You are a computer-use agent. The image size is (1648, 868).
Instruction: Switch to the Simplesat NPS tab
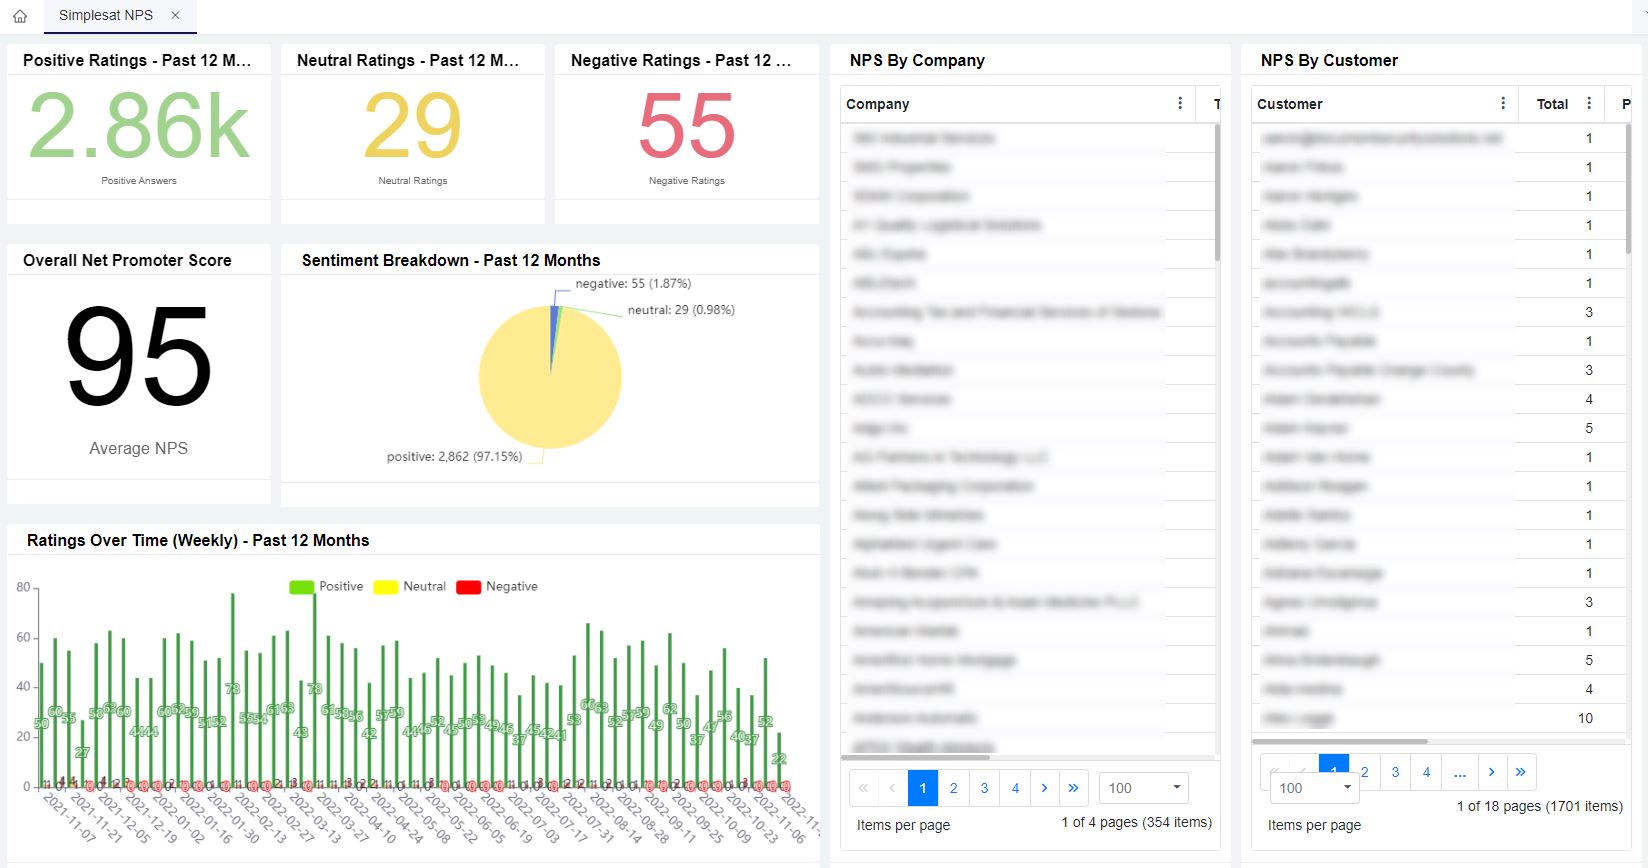tap(106, 15)
